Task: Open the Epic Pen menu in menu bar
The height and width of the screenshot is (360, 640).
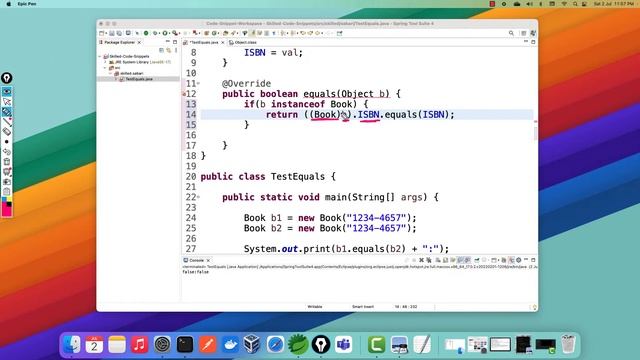Action: (x=27, y=4)
